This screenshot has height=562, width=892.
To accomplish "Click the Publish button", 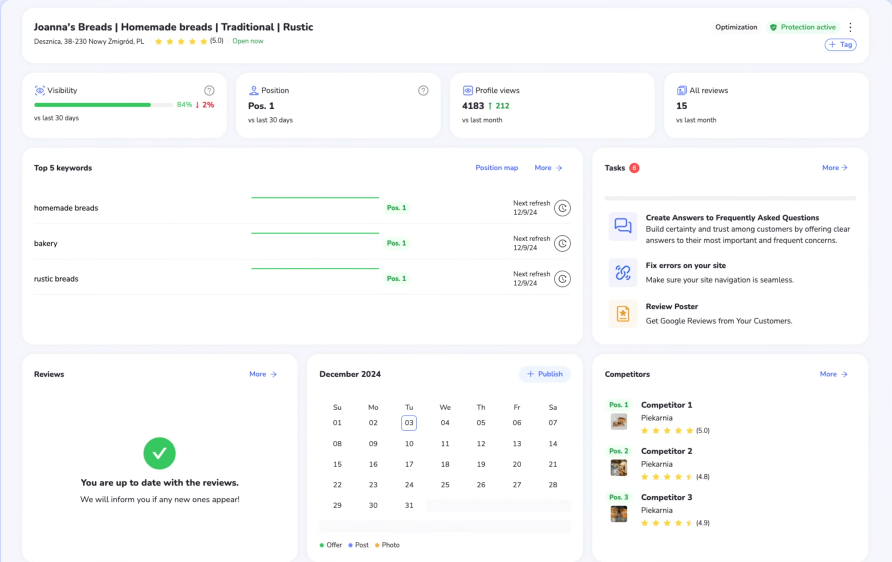I will [x=544, y=374].
